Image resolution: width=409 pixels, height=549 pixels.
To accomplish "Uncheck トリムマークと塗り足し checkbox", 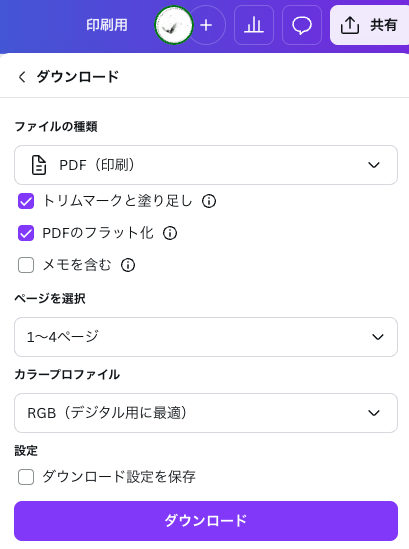I will click(x=26, y=201).
